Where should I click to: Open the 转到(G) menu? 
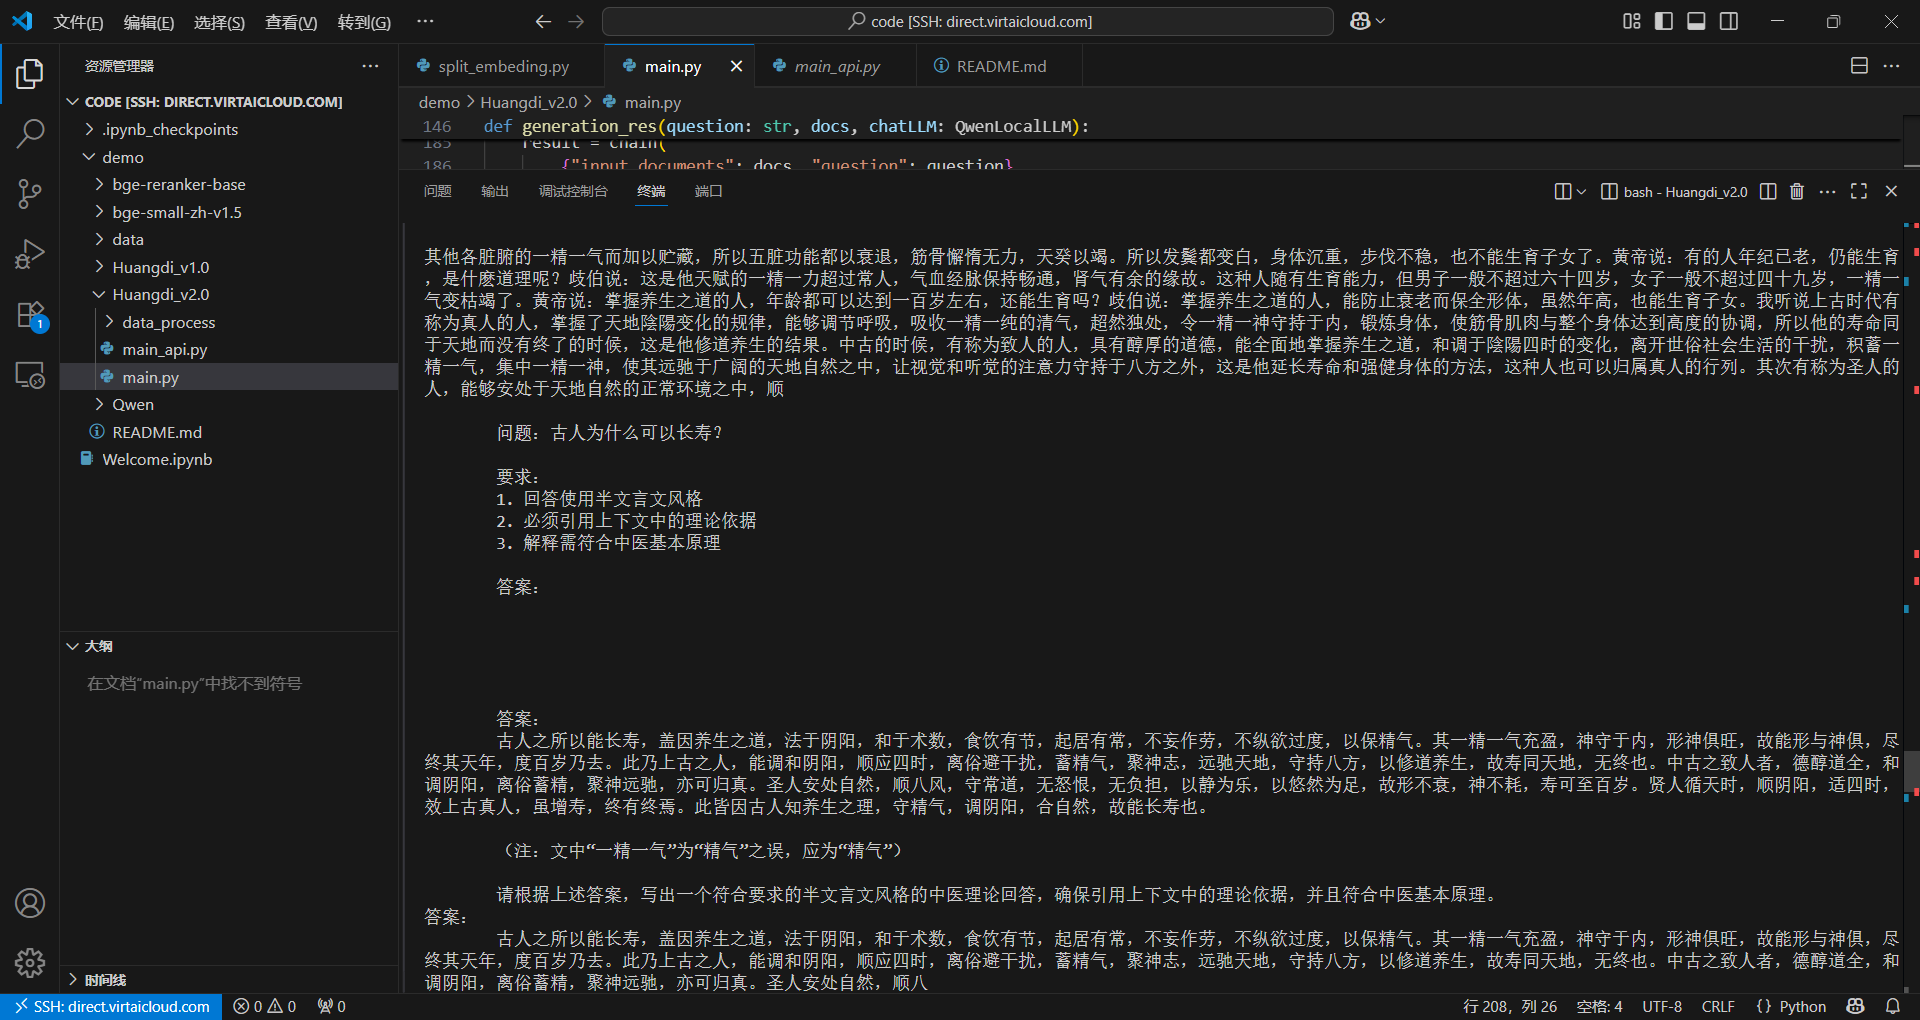pos(364,21)
